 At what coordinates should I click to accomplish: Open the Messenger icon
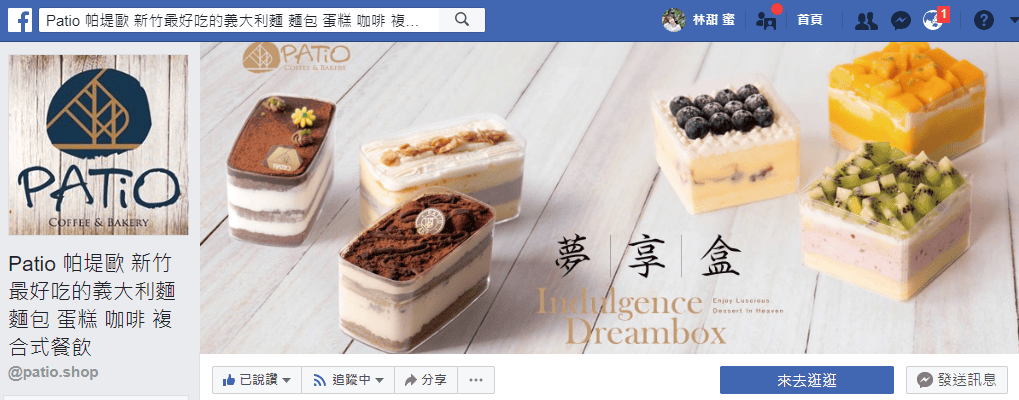(900, 21)
